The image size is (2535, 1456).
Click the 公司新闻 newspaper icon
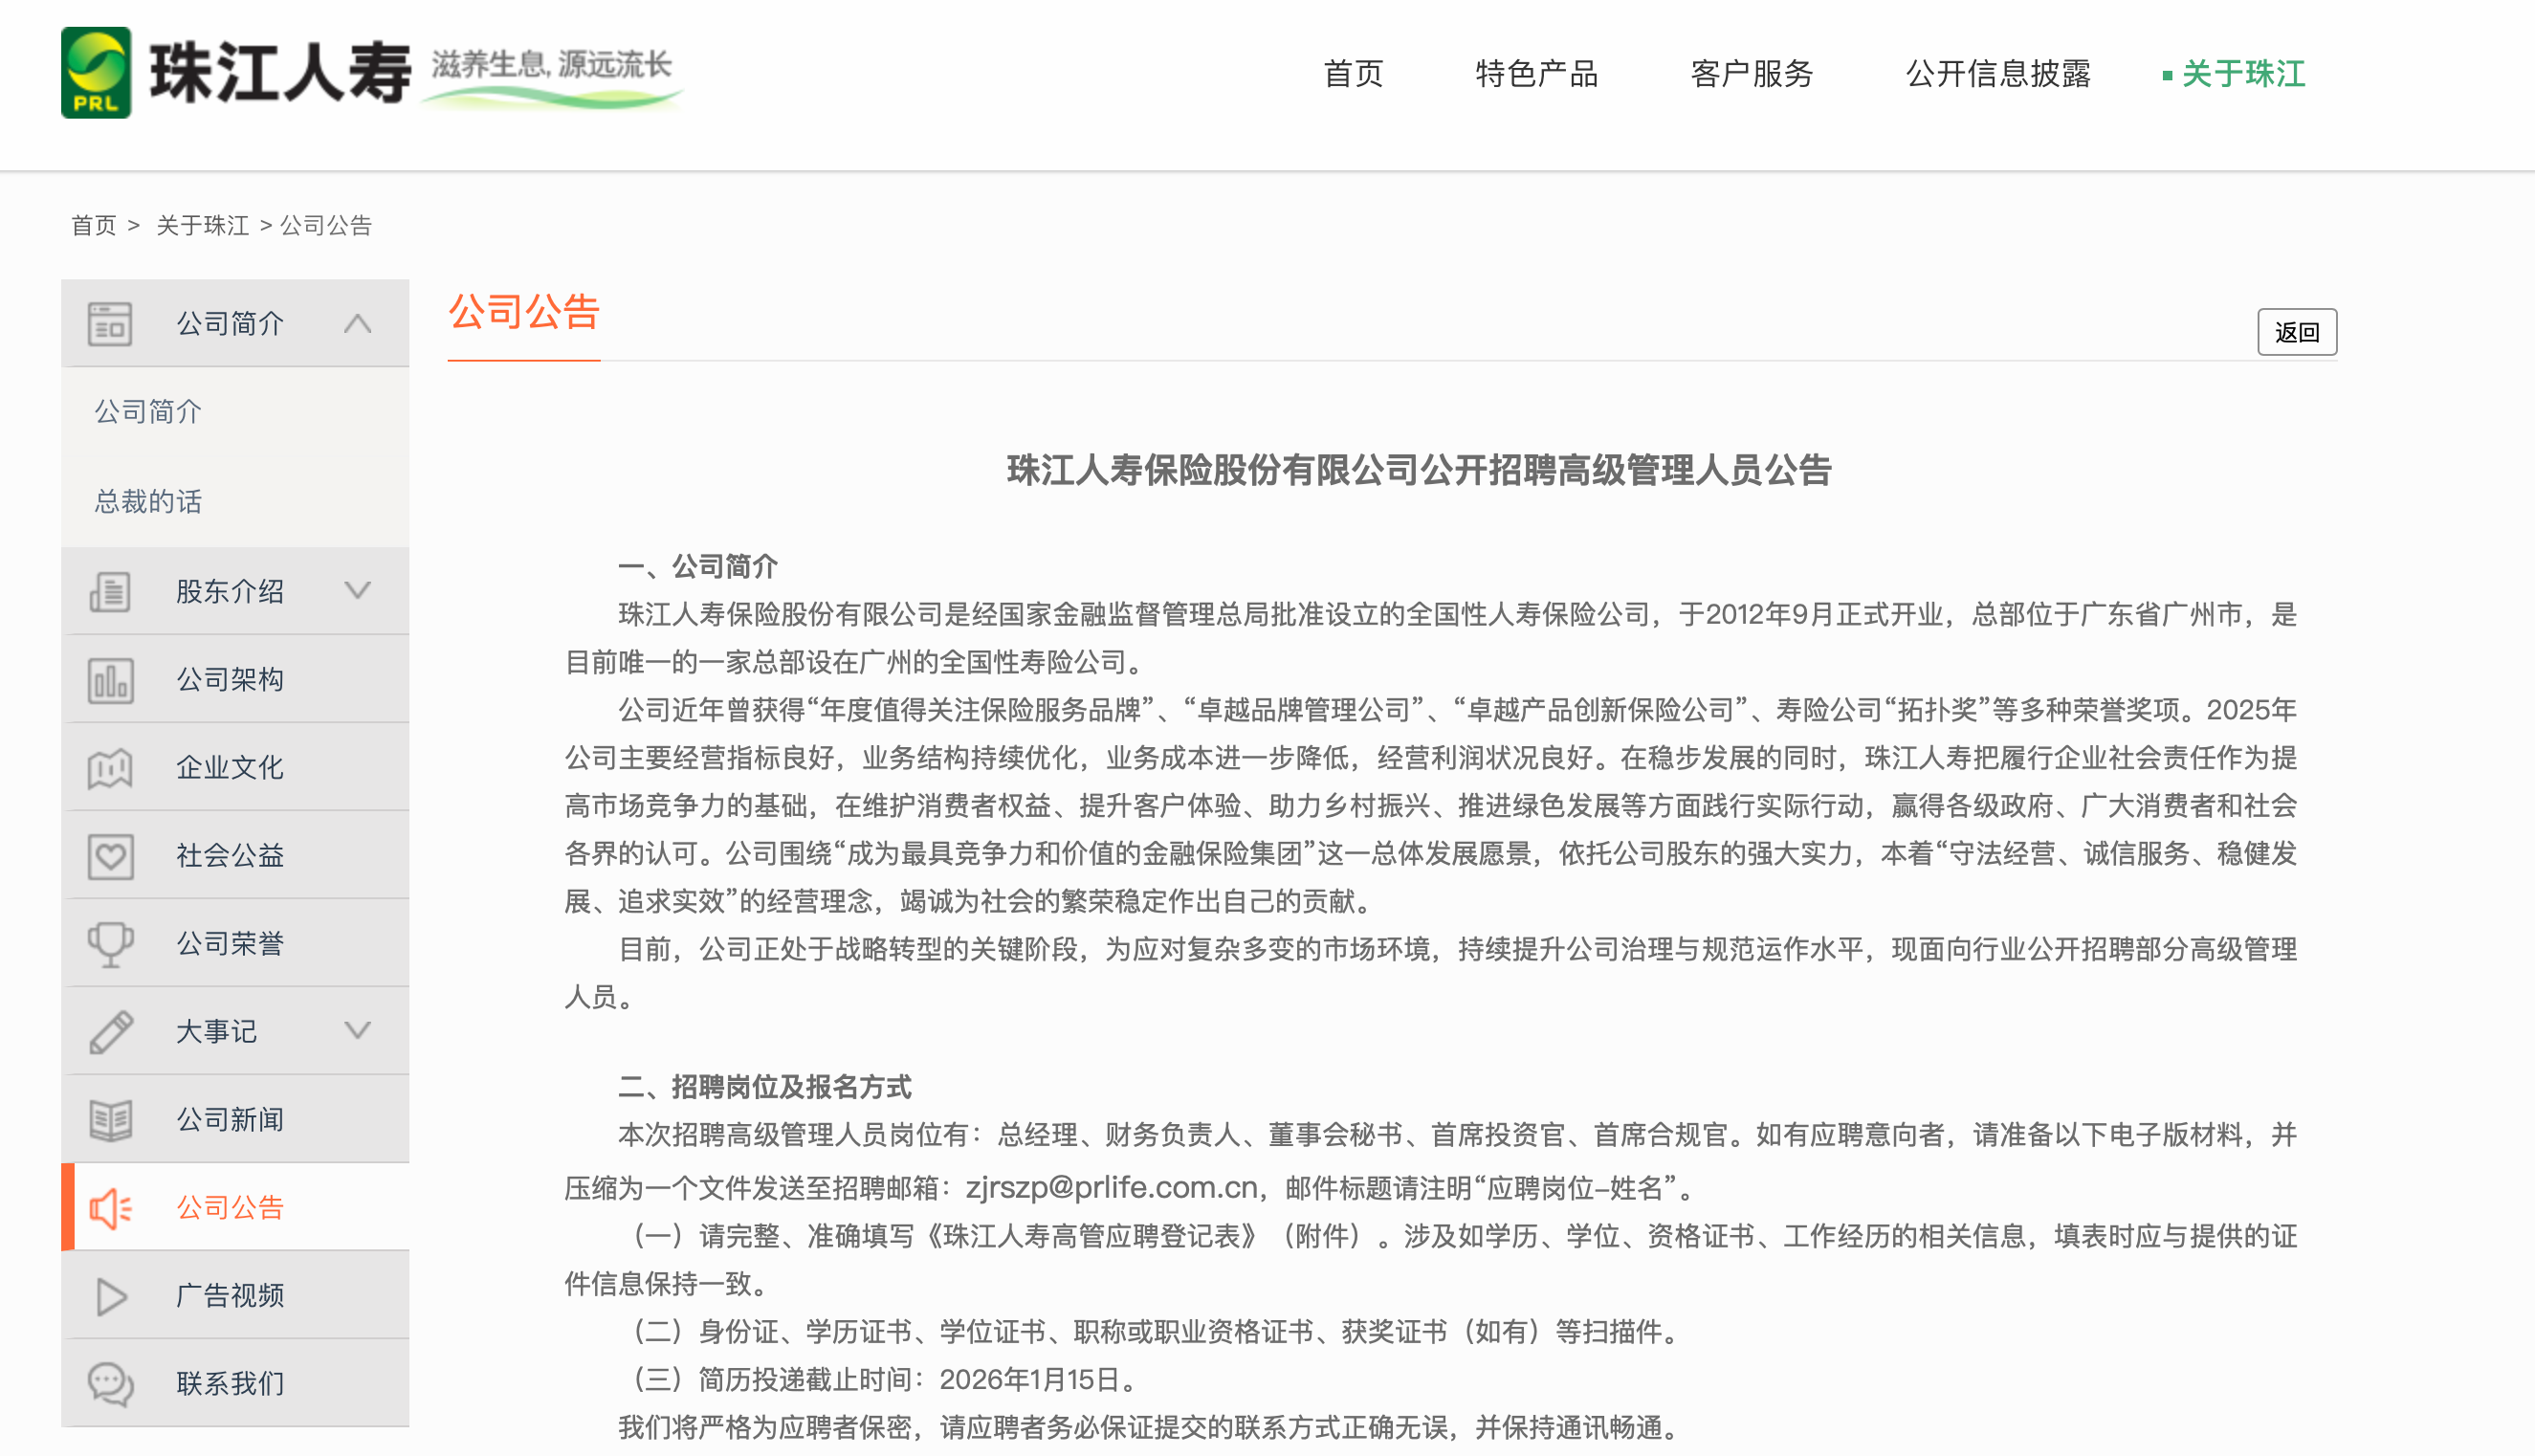click(110, 1120)
